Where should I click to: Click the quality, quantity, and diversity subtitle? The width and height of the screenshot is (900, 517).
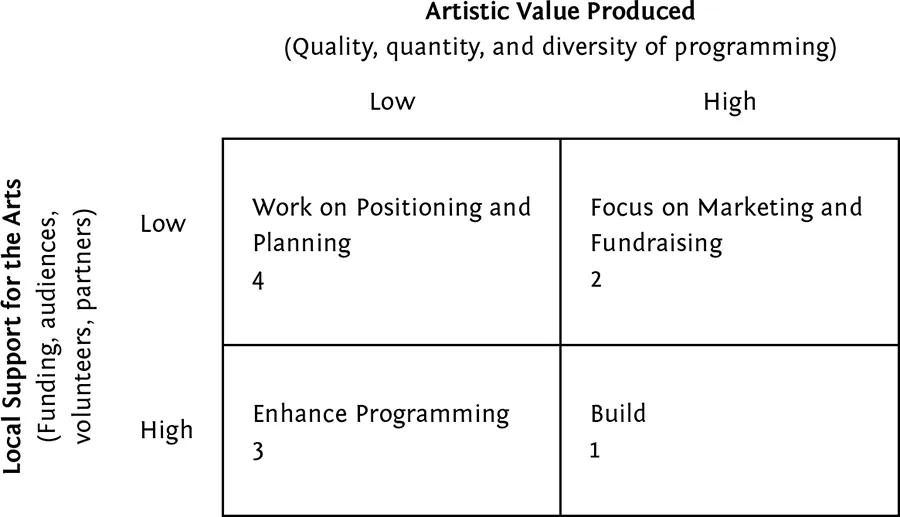point(561,48)
